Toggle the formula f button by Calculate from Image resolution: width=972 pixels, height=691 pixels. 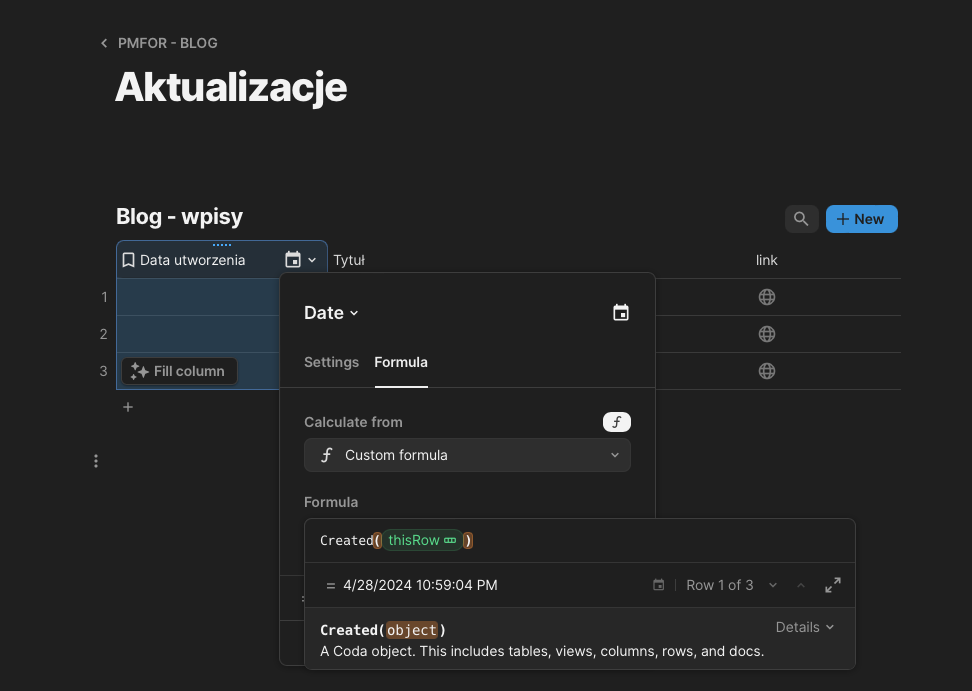click(617, 422)
